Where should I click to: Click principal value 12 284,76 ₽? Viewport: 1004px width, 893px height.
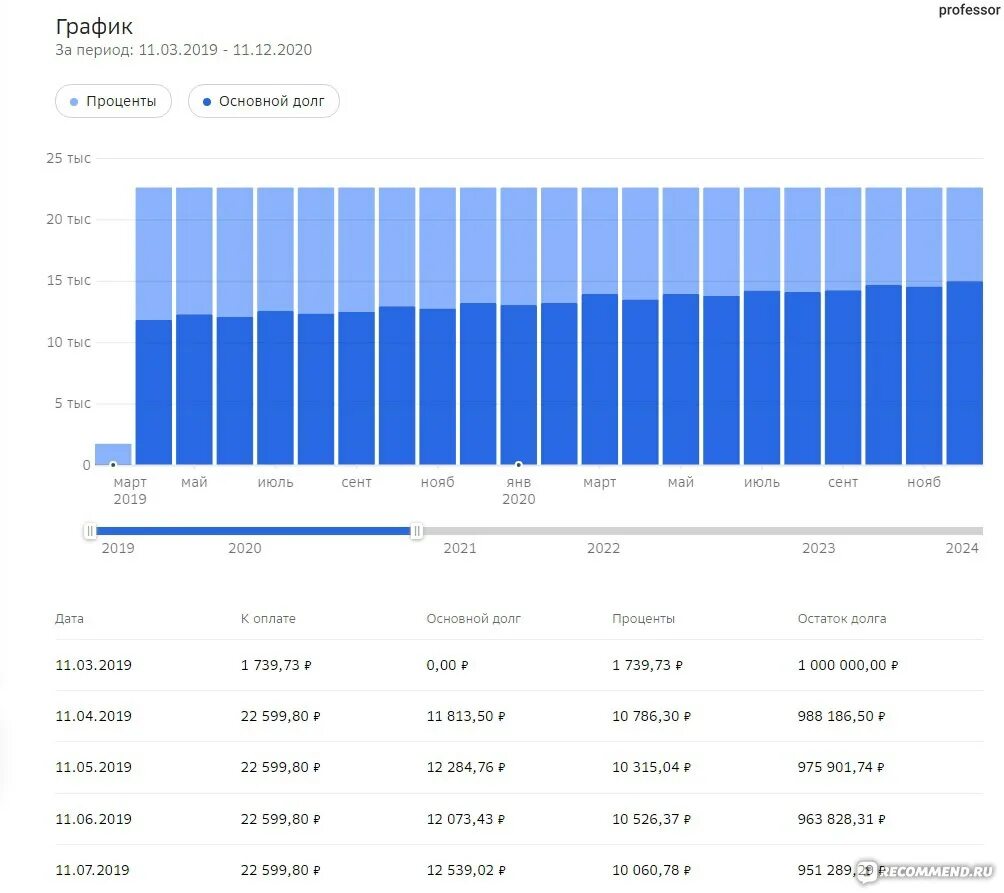(466, 767)
